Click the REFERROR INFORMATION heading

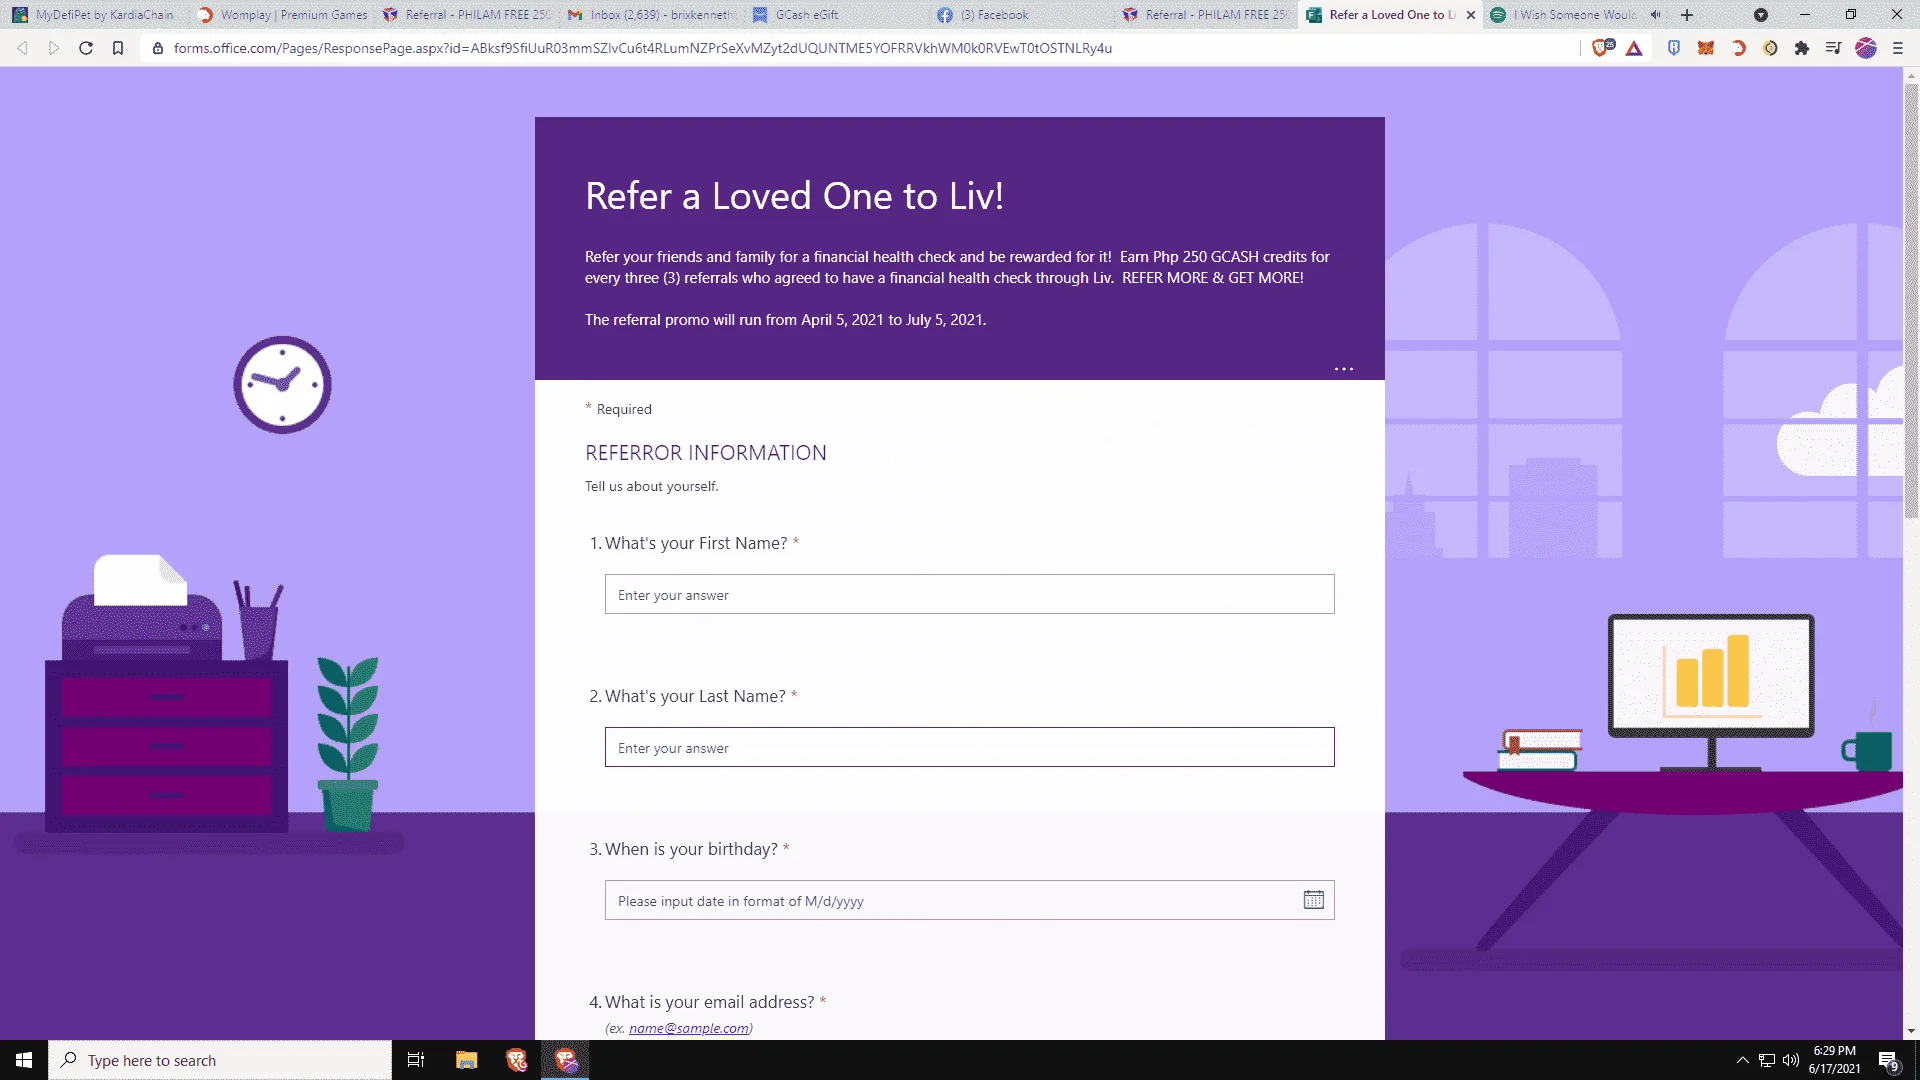[x=706, y=453]
